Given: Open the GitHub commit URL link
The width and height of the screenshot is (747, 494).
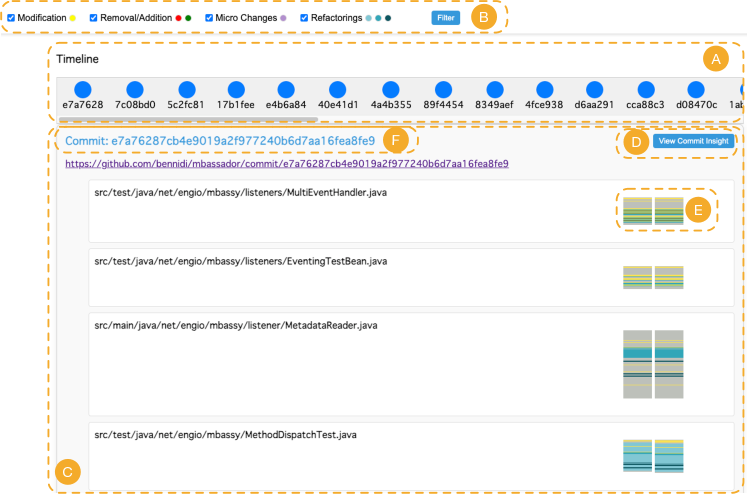Looking at the screenshot, I should tap(287, 163).
